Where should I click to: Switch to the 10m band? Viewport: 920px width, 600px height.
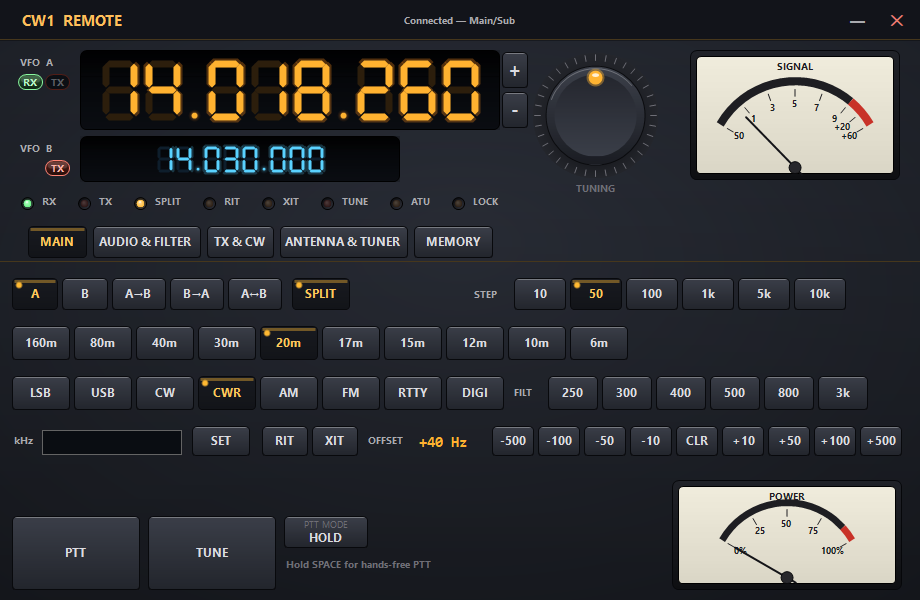(536, 343)
